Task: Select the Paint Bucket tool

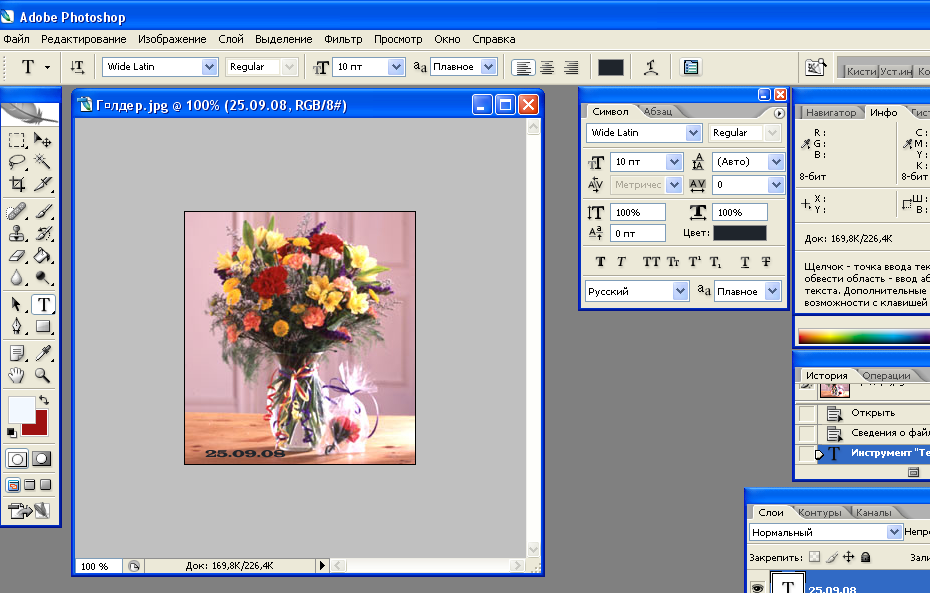Action: pos(42,256)
